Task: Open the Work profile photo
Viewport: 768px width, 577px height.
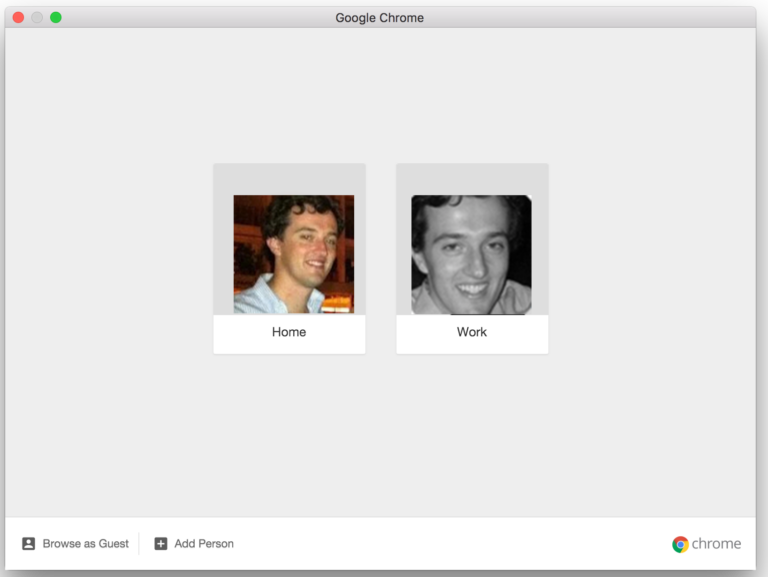Action: click(x=471, y=255)
